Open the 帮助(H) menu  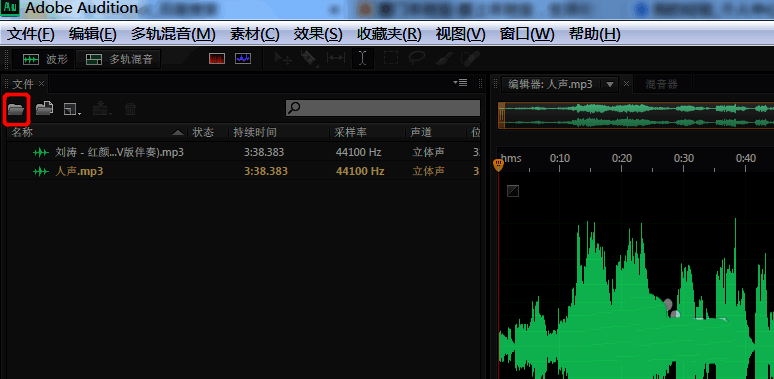[x=594, y=34]
